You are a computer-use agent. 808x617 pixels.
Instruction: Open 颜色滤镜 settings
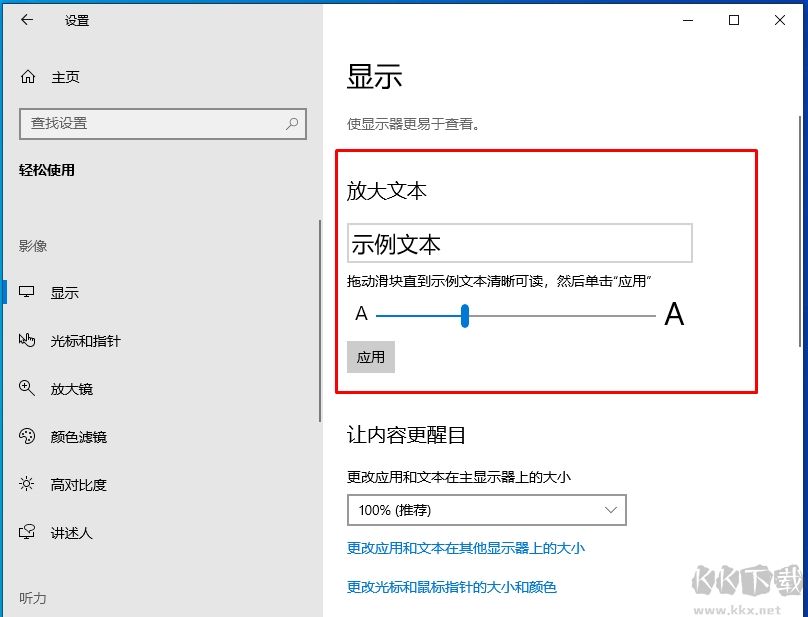pos(78,436)
